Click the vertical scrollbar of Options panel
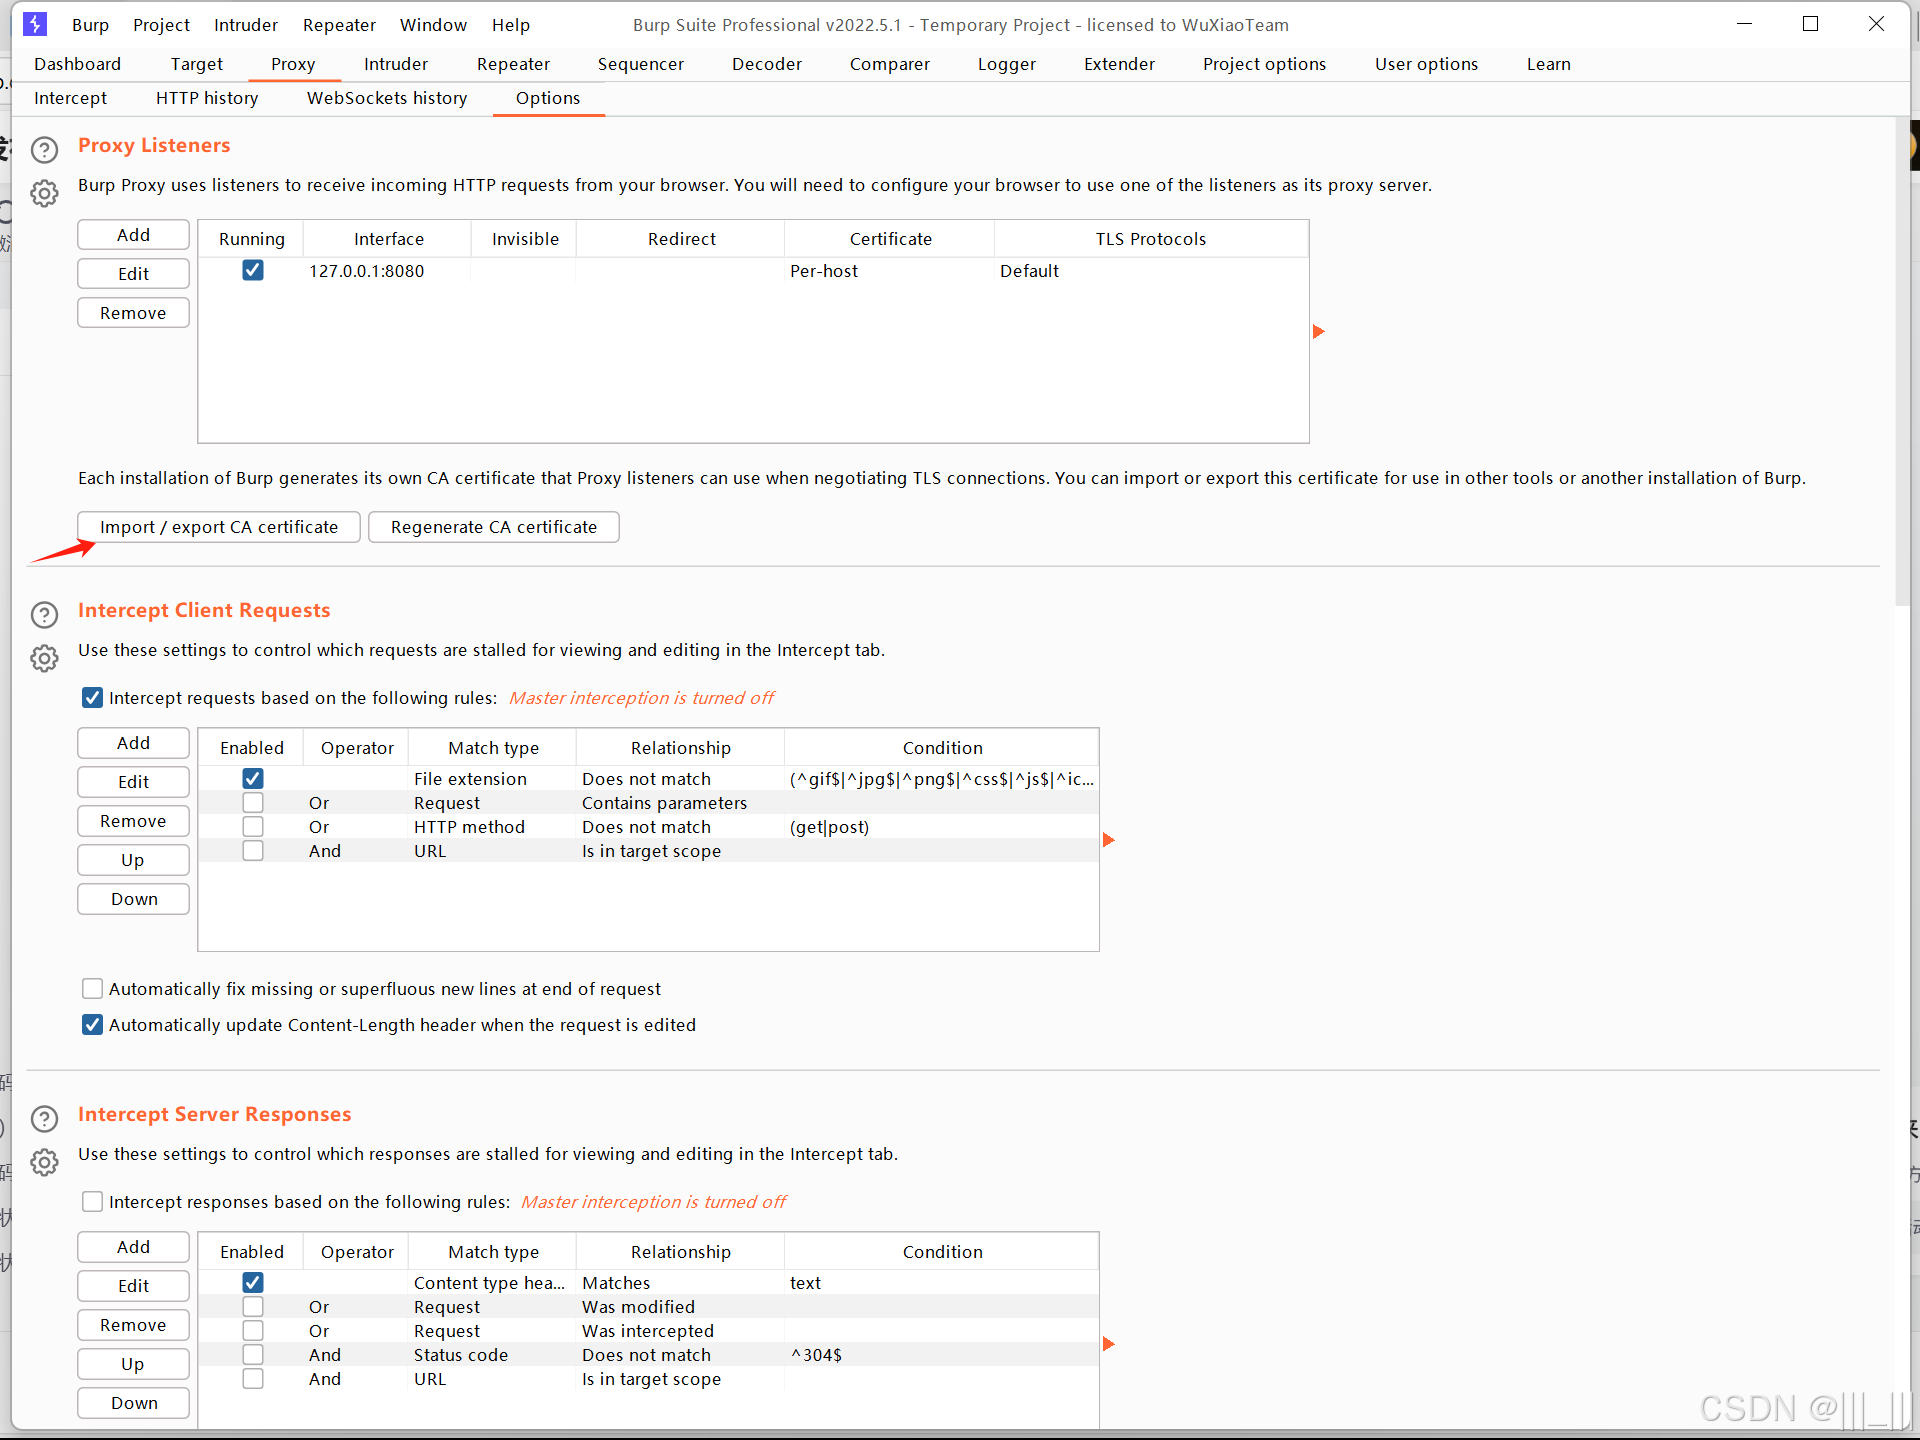This screenshot has width=1920, height=1440. 1902,360
